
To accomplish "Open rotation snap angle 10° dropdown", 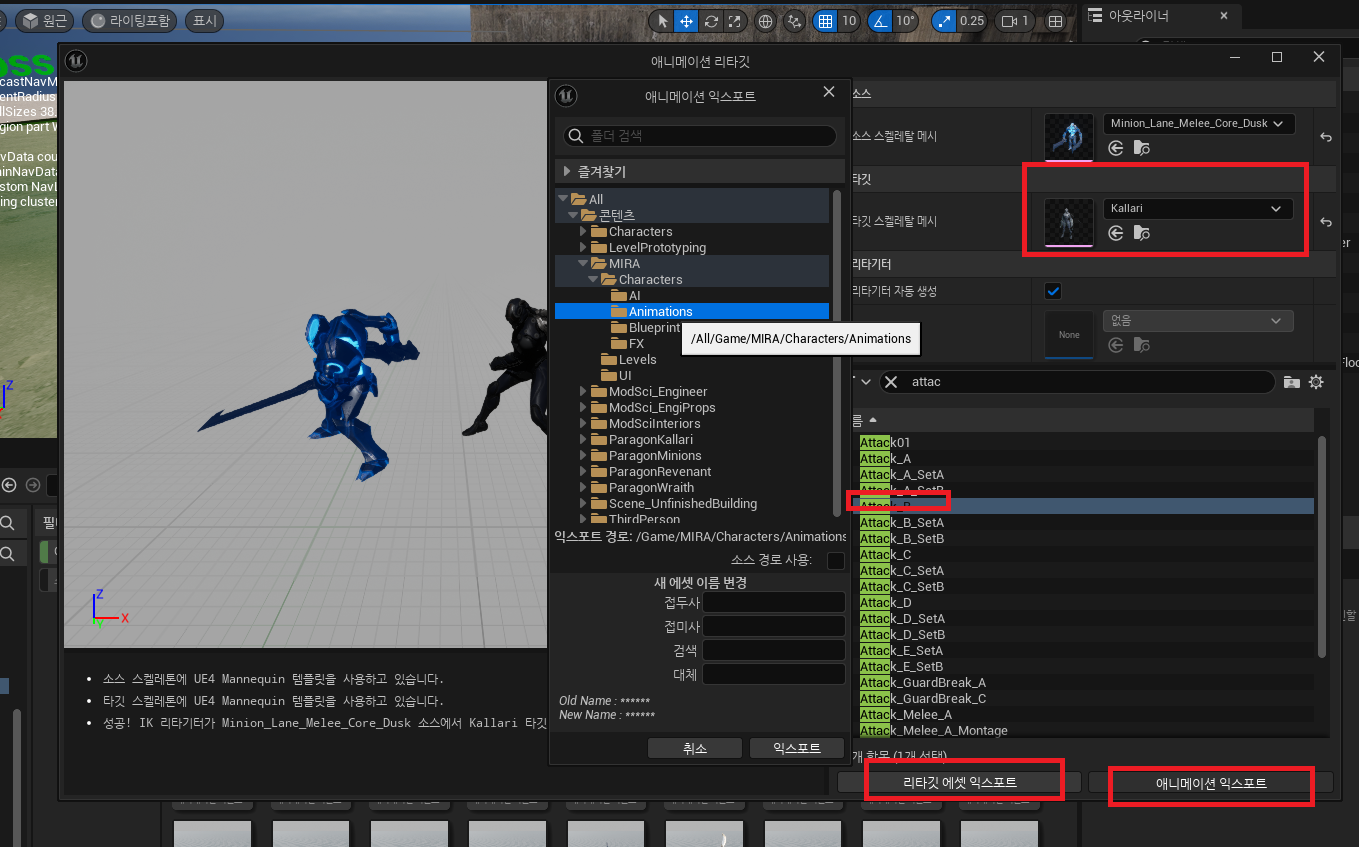I will click(x=905, y=21).
